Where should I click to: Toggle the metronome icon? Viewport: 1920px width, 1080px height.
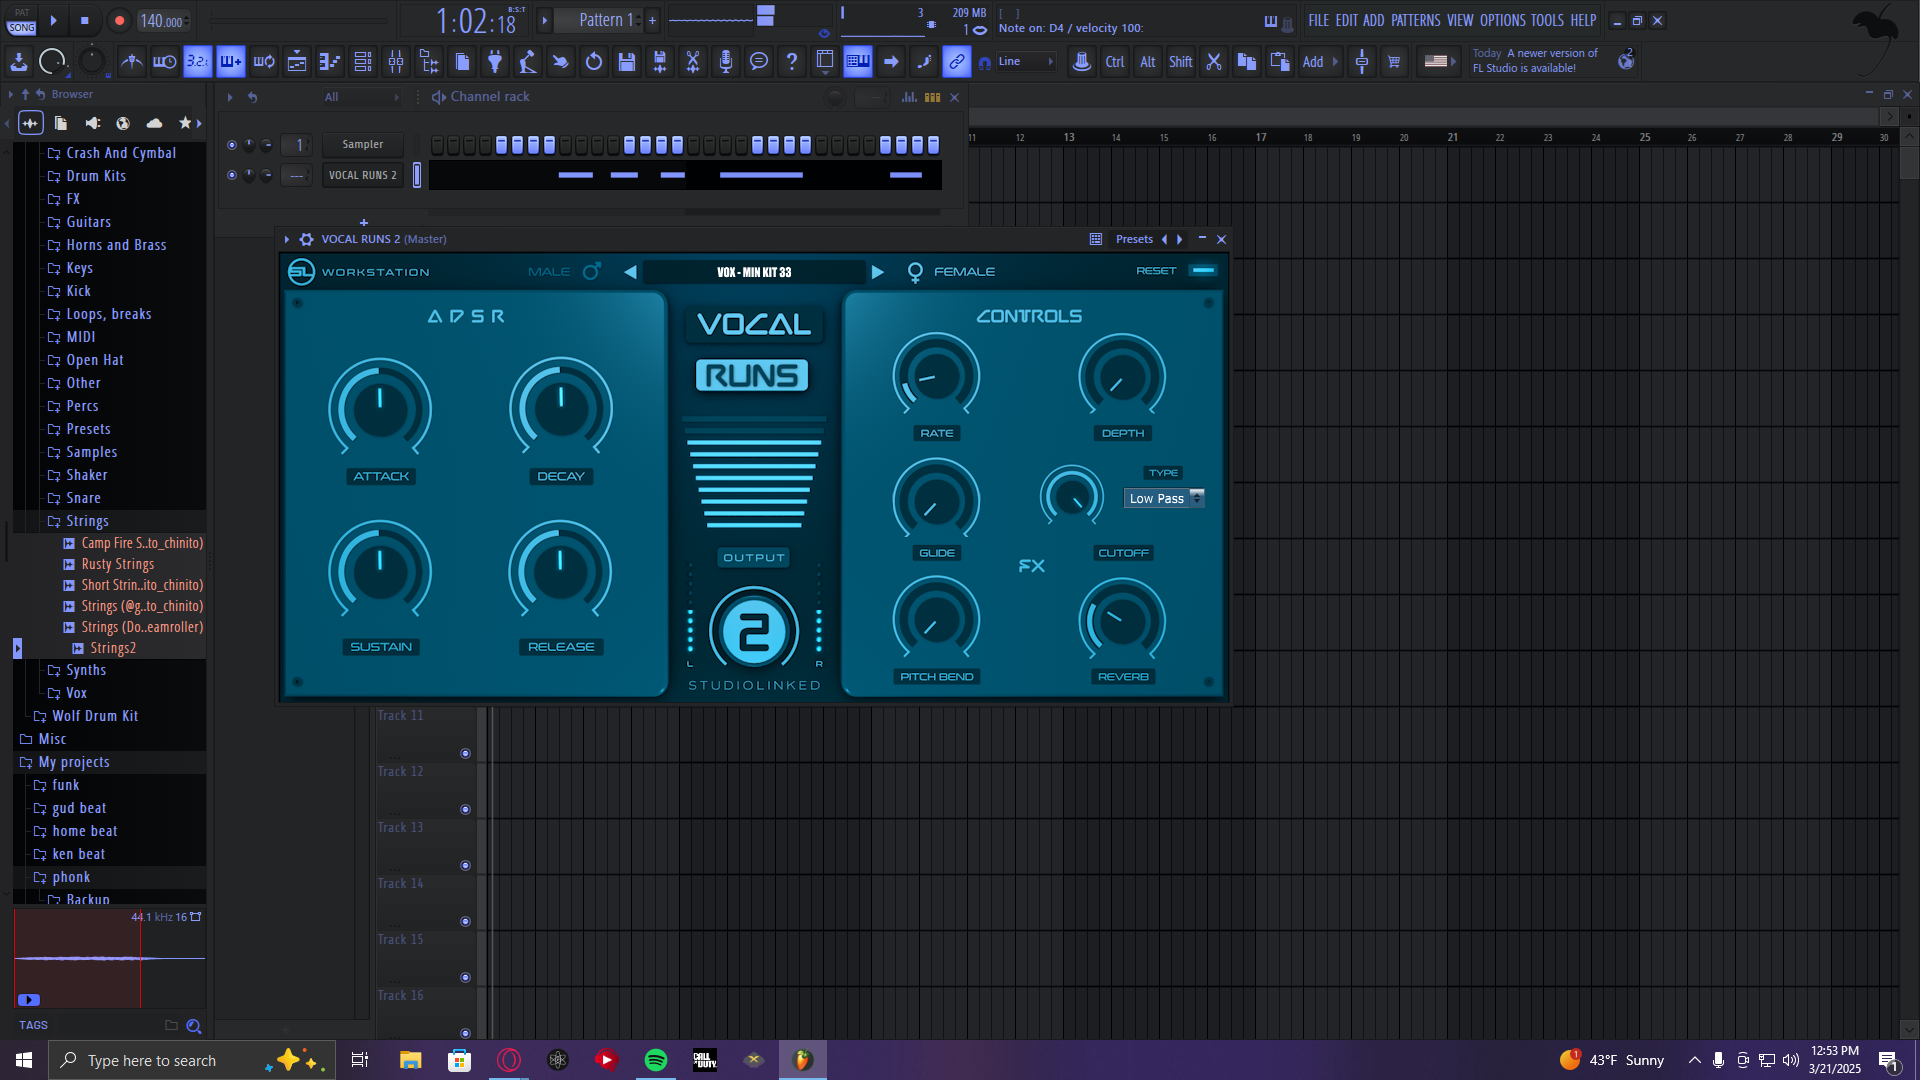click(x=131, y=62)
